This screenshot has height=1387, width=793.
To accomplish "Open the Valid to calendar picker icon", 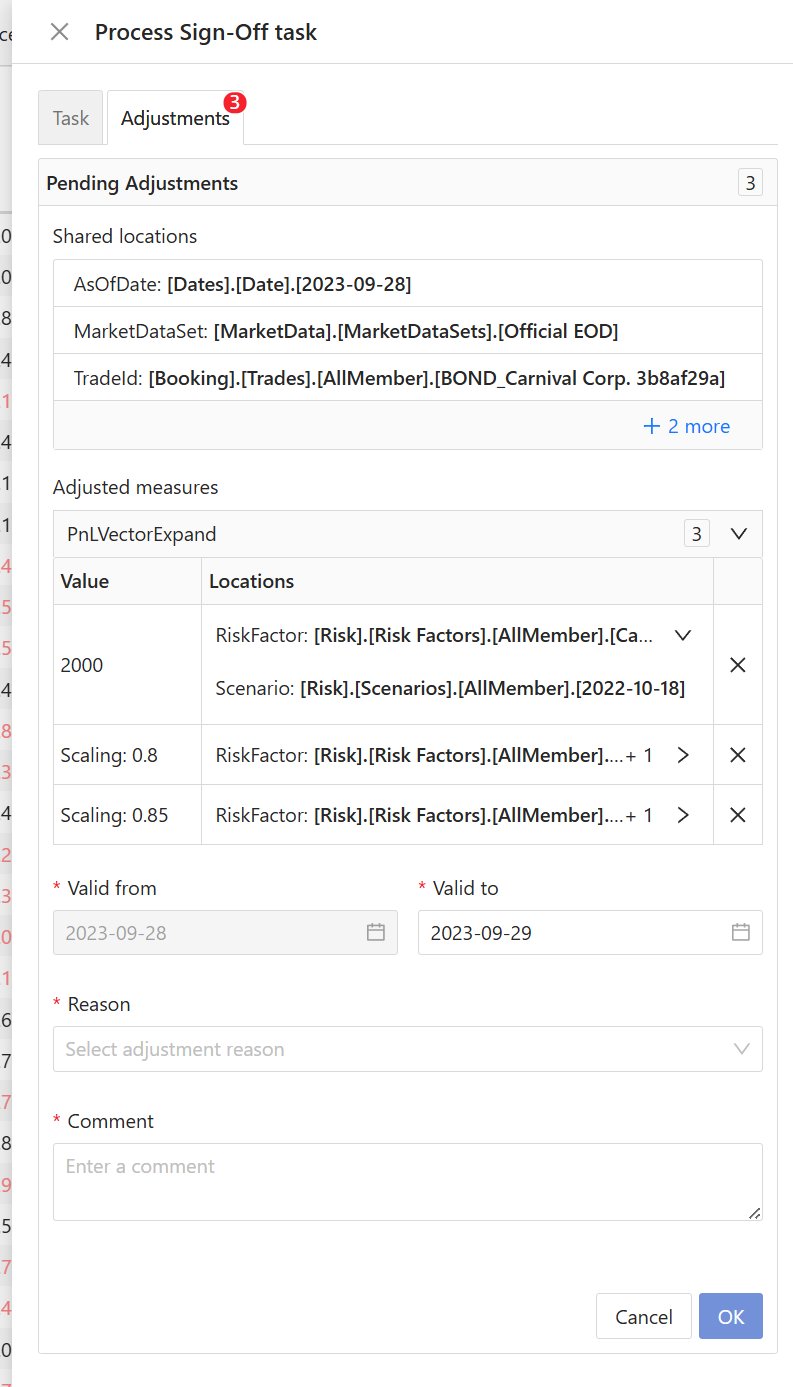I will pyautogui.click(x=741, y=932).
